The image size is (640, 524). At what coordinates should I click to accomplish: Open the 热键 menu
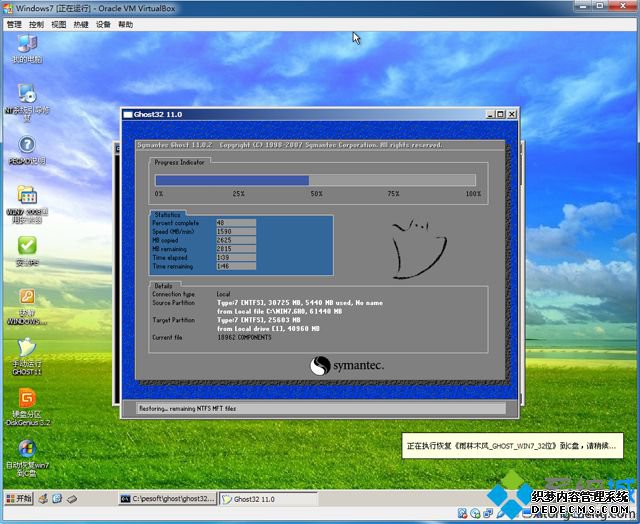[x=81, y=24]
